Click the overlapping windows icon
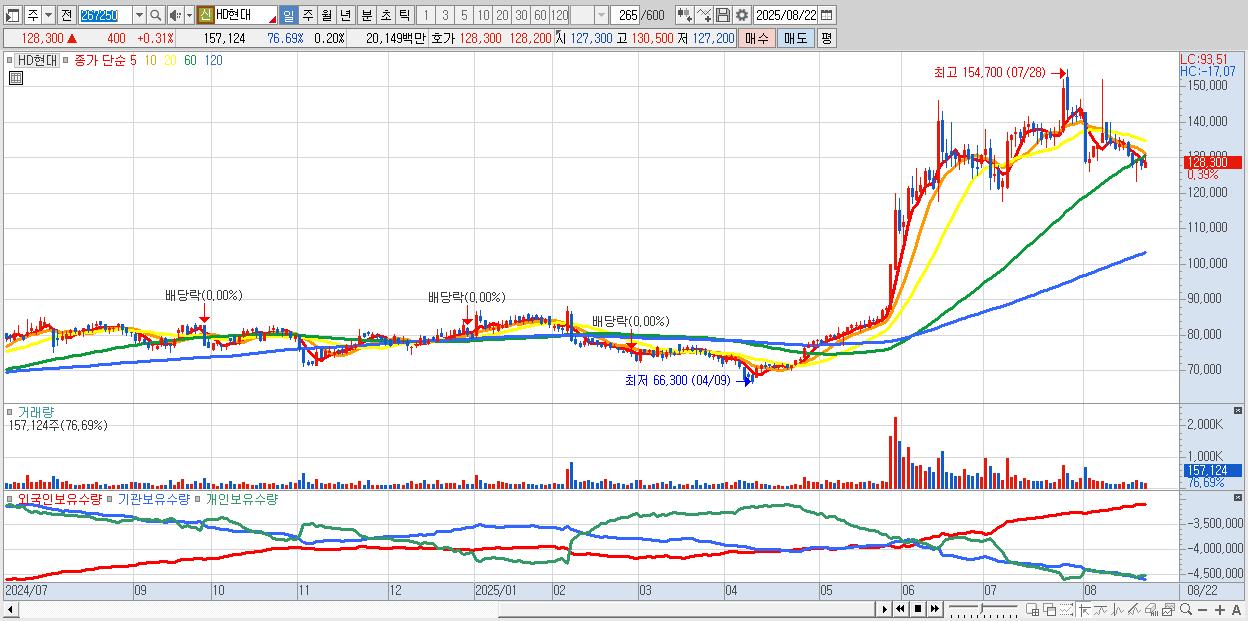This screenshot has height=621, width=1248. pyautogui.click(x=1050, y=609)
